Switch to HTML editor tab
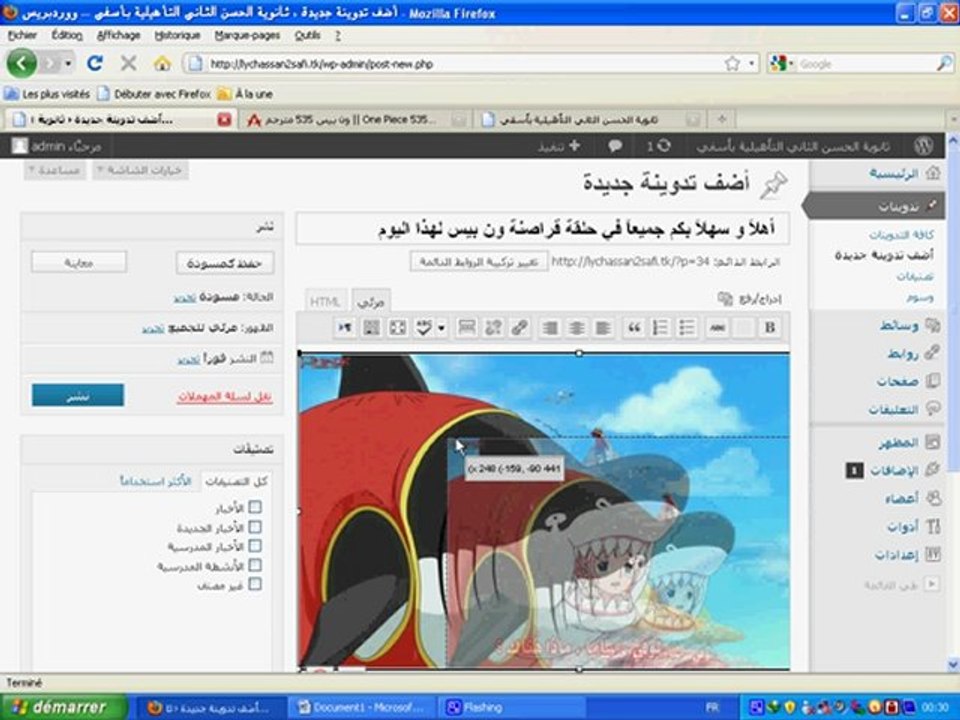 click(x=325, y=301)
